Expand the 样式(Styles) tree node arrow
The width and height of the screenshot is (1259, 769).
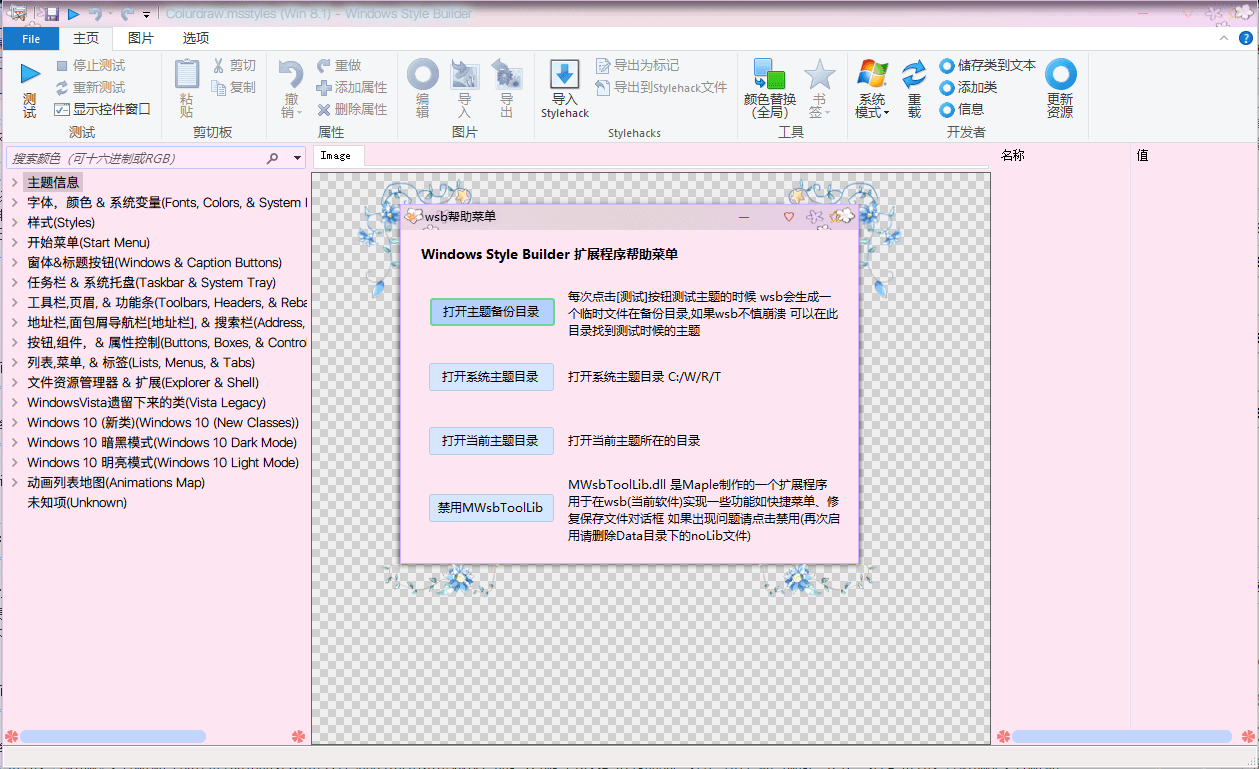pyautogui.click(x=15, y=222)
